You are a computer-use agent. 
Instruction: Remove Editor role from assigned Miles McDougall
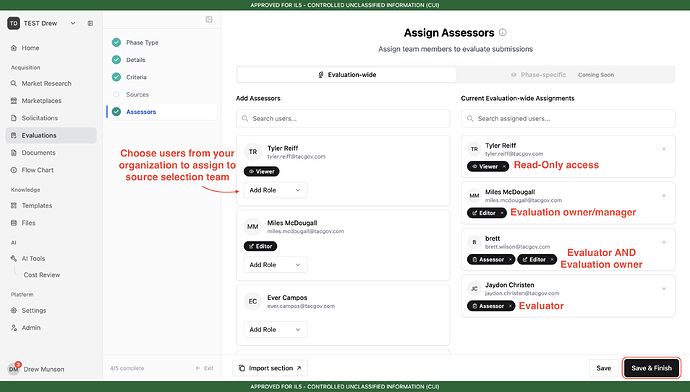coord(502,213)
